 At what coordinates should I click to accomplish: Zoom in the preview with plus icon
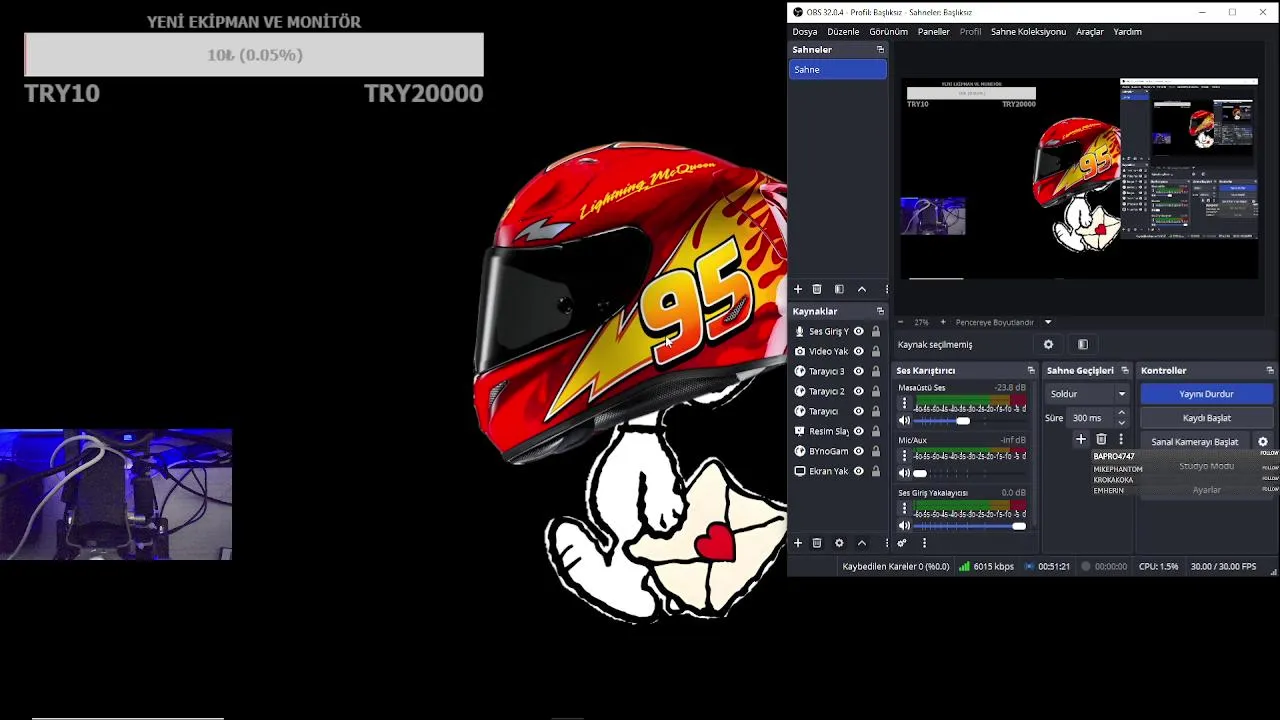pyautogui.click(x=942, y=322)
